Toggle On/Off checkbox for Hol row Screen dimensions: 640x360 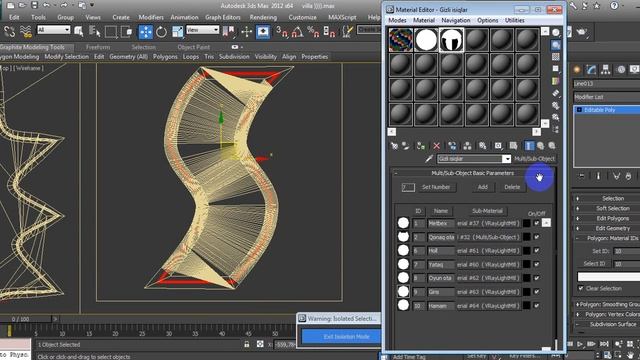pyautogui.click(x=537, y=251)
